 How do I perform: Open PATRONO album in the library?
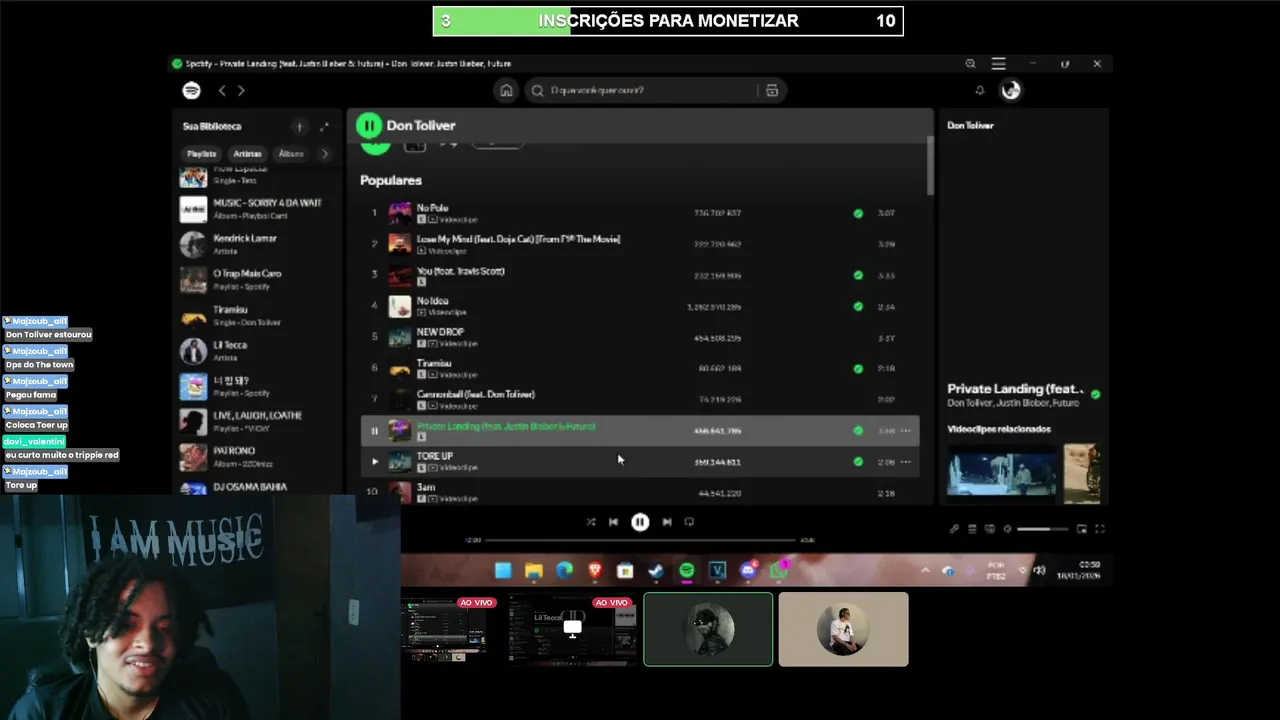[256, 457]
